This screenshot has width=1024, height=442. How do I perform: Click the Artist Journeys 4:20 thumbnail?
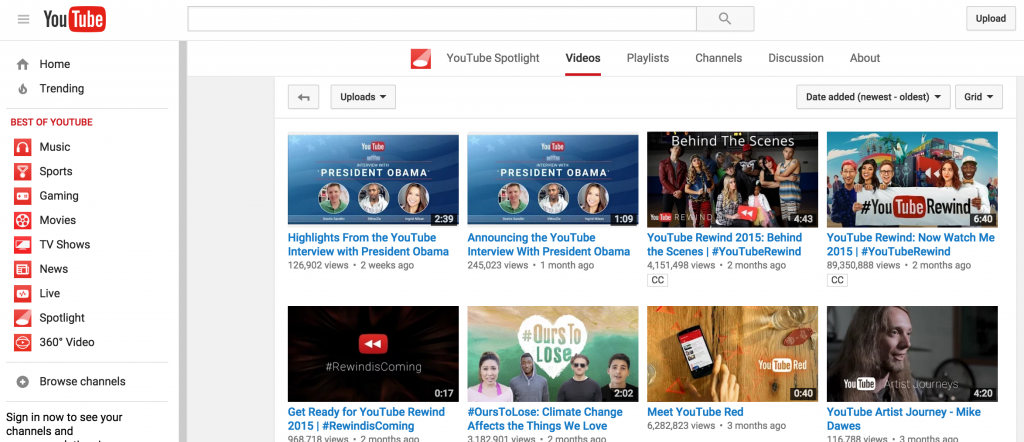912,354
